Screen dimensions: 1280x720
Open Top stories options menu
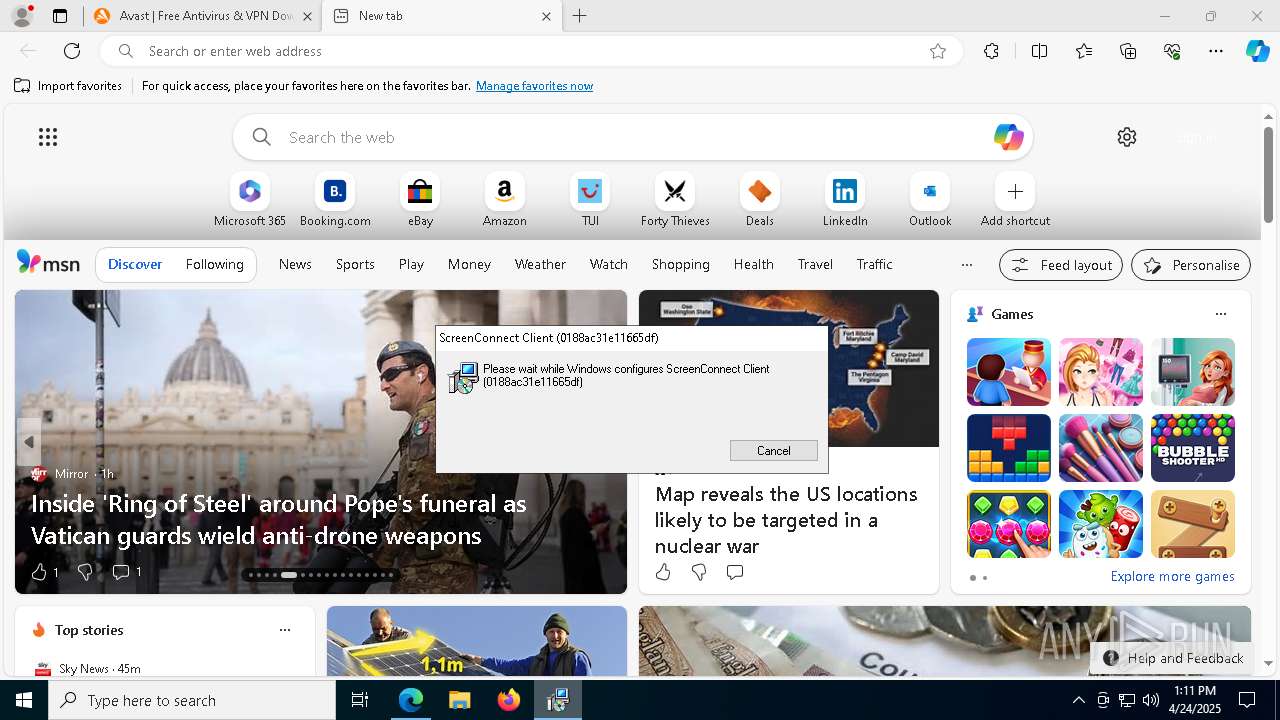pos(285,630)
